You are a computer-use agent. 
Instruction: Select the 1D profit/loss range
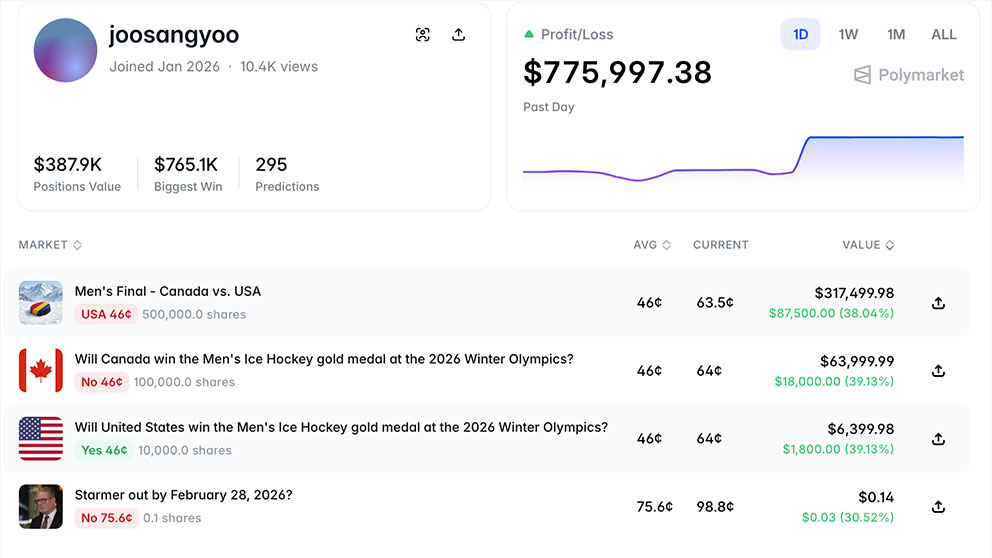point(800,34)
